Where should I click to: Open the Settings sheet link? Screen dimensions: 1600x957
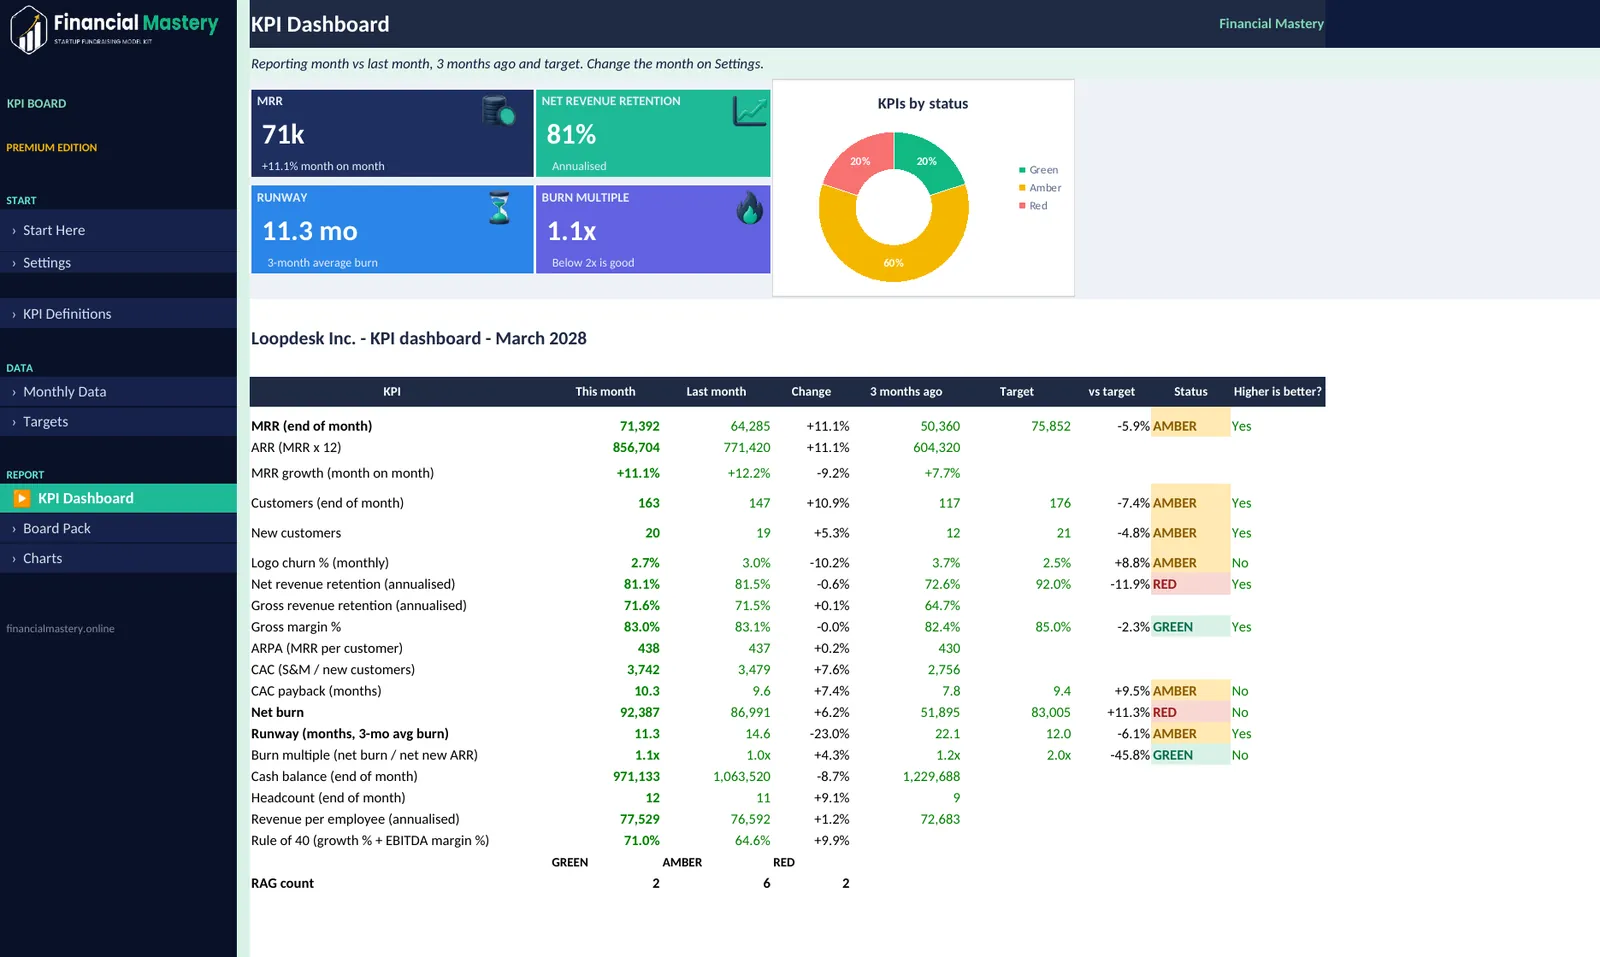[118, 262]
